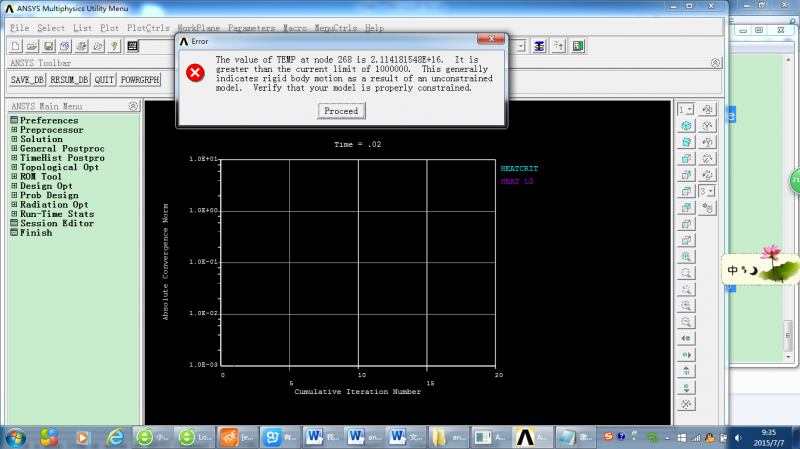Click the mouse-style dynamic mode icon under rate dropdown
This screenshot has width=800, height=449.
708,208
